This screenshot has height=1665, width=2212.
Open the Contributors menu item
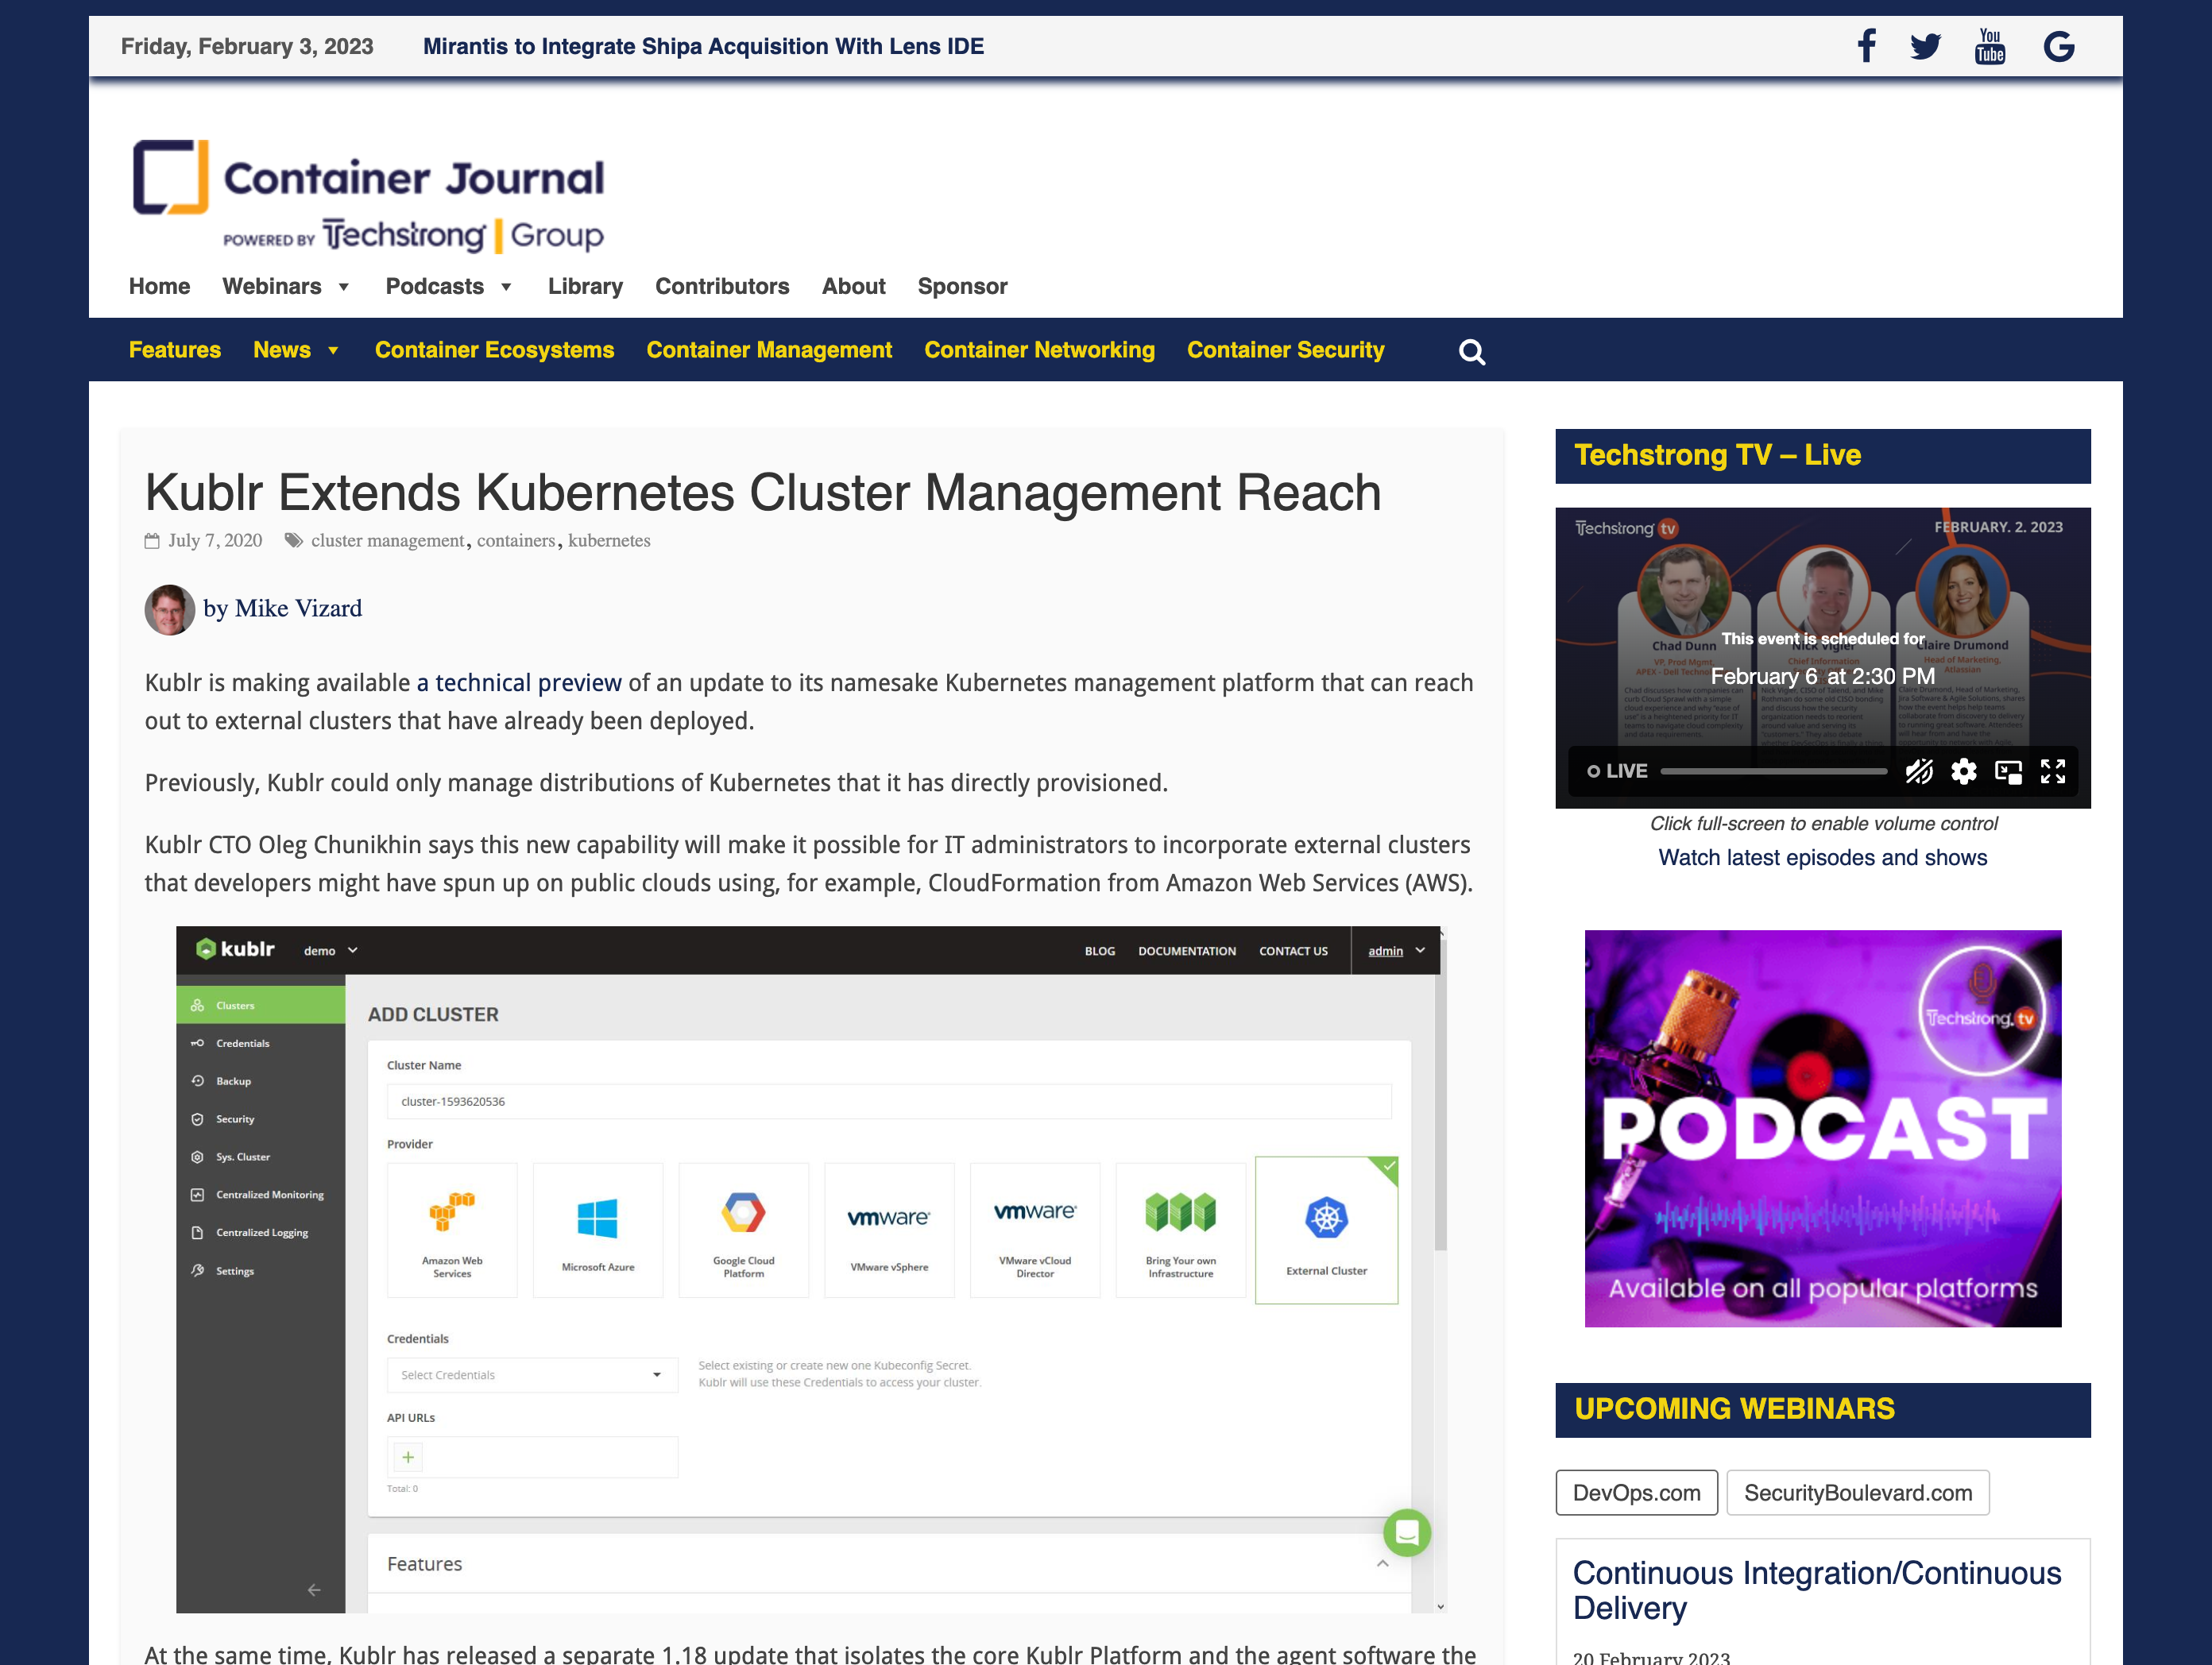pyautogui.click(x=722, y=286)
